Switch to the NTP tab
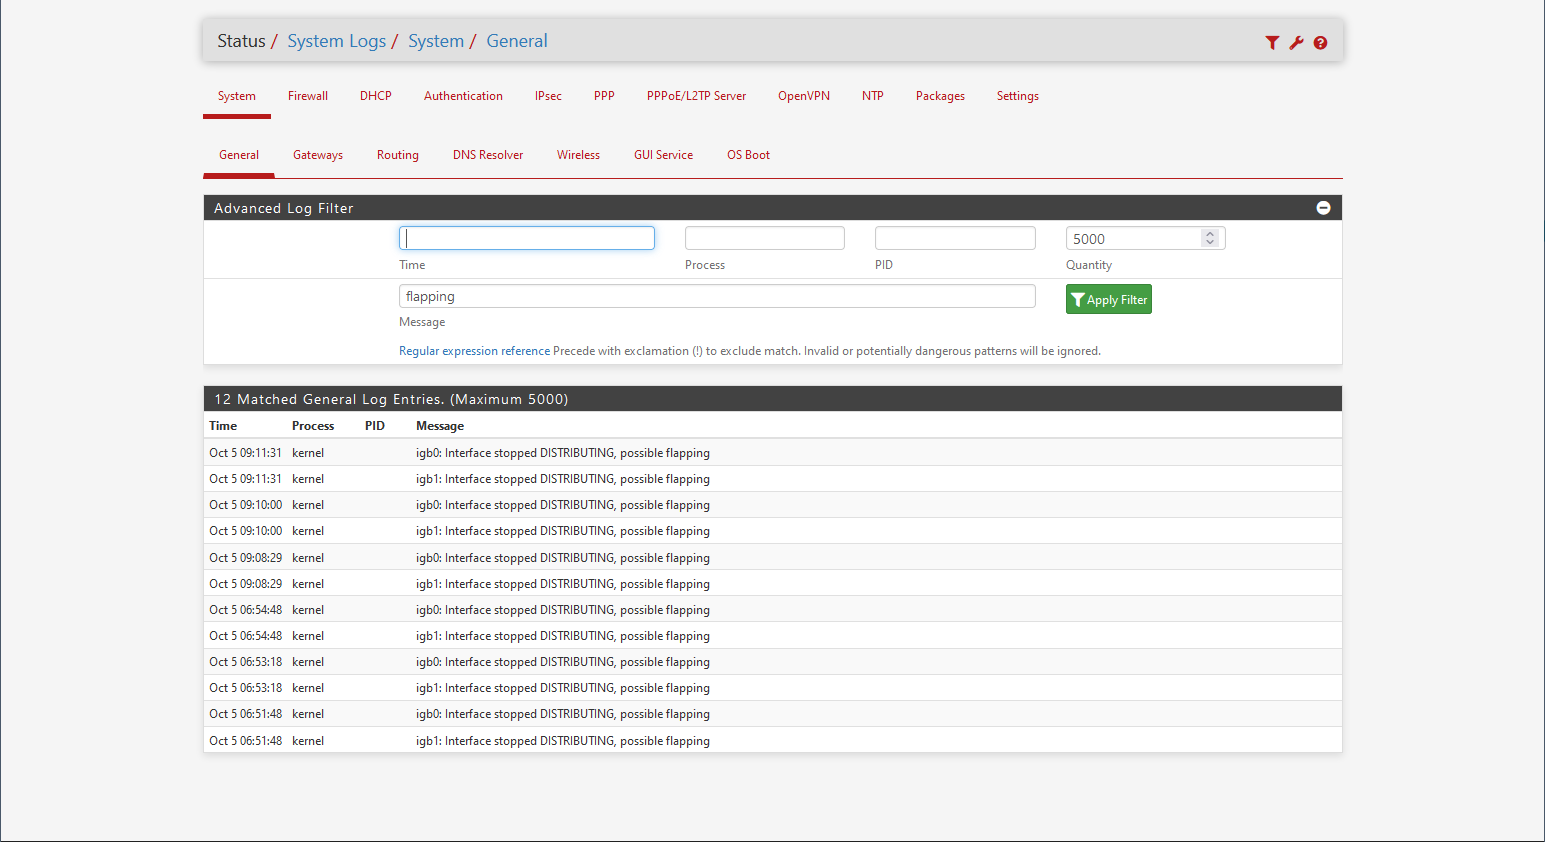Image resolution: width=1545 pixels, height=842 pixels. point(873,96)
